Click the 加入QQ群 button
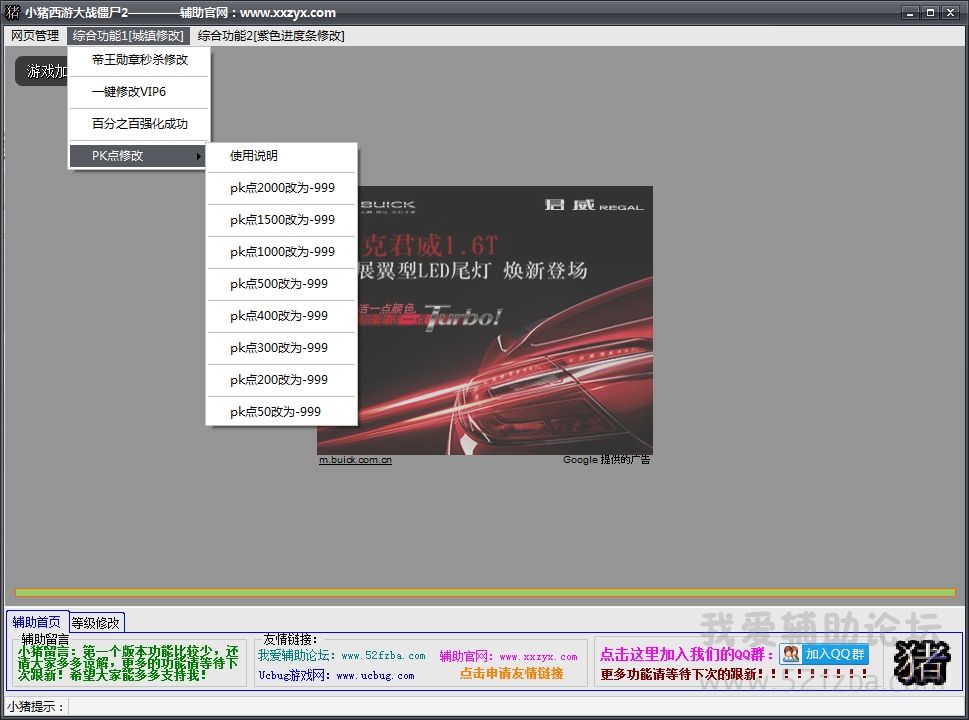This screenshot has width=969, height=720. click(824, 654)
